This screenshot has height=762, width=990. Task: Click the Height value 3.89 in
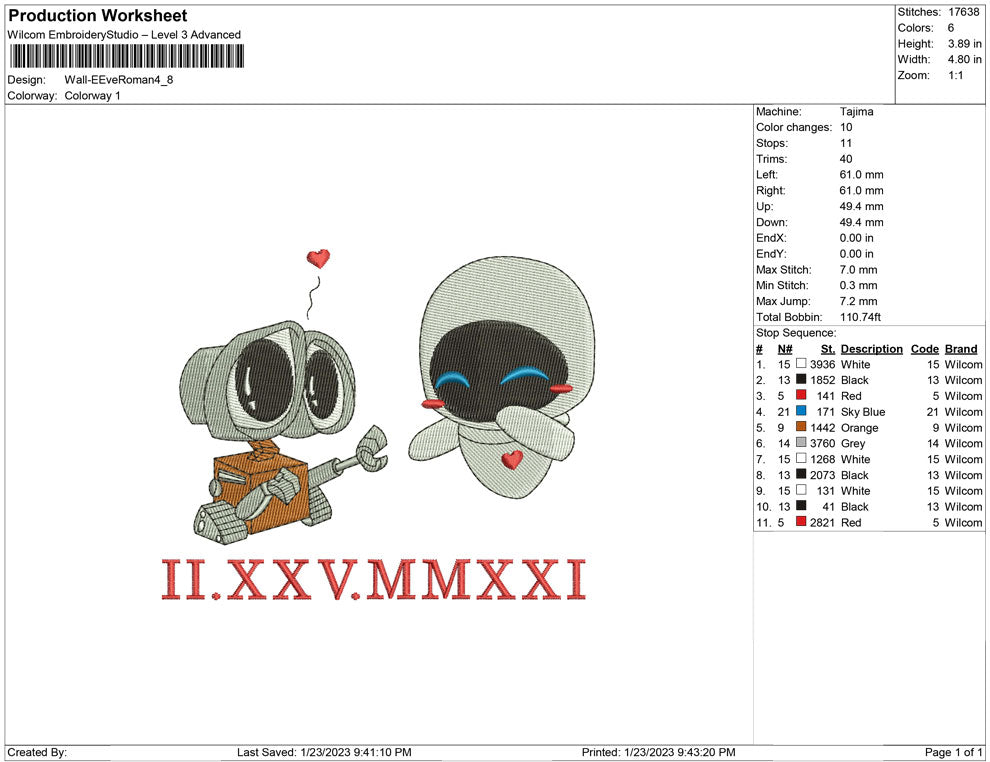coord(965,44)
